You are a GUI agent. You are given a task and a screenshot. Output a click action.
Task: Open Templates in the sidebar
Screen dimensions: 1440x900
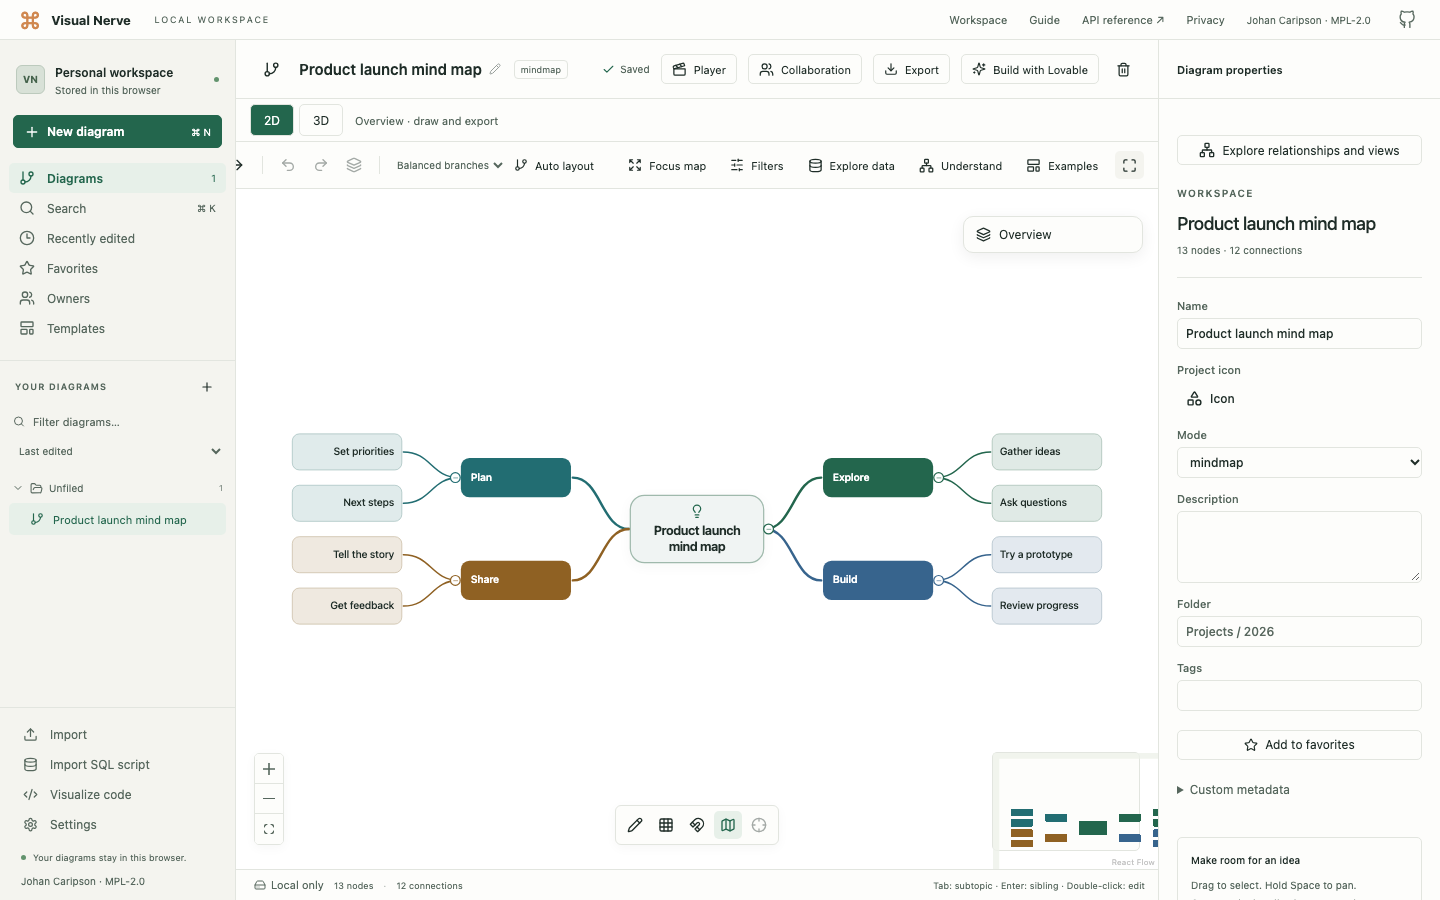point(118,329)
